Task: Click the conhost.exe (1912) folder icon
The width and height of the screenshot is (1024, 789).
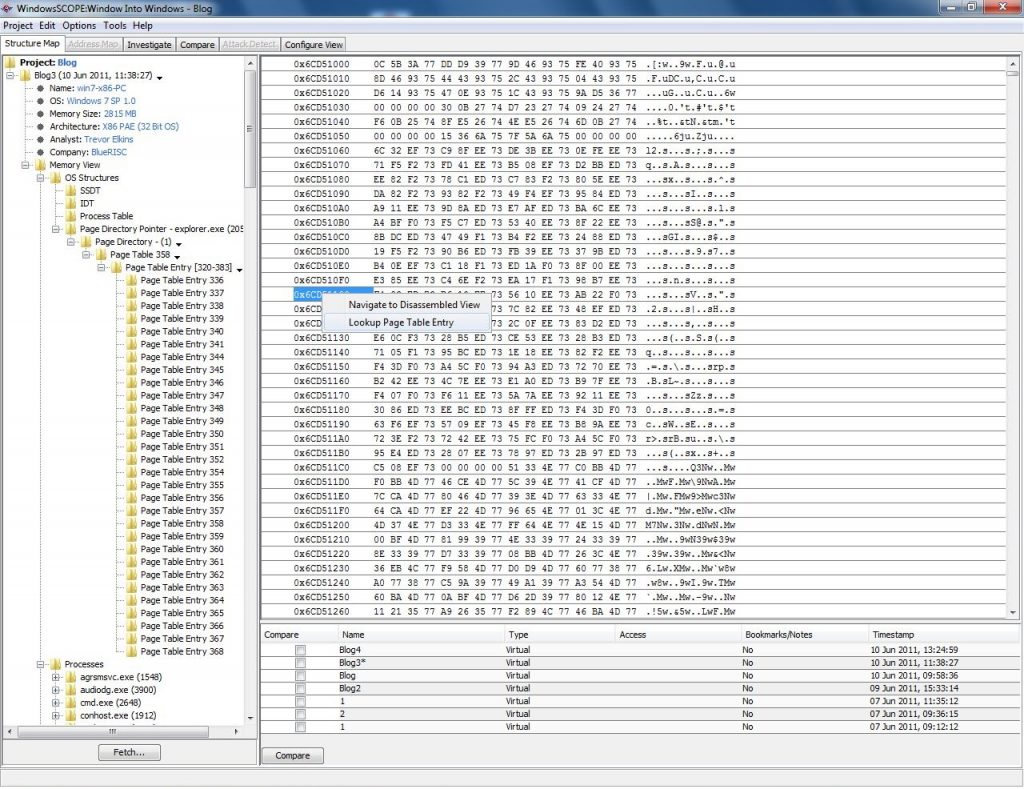Action: pyautogui.click(x=71, y=716)
